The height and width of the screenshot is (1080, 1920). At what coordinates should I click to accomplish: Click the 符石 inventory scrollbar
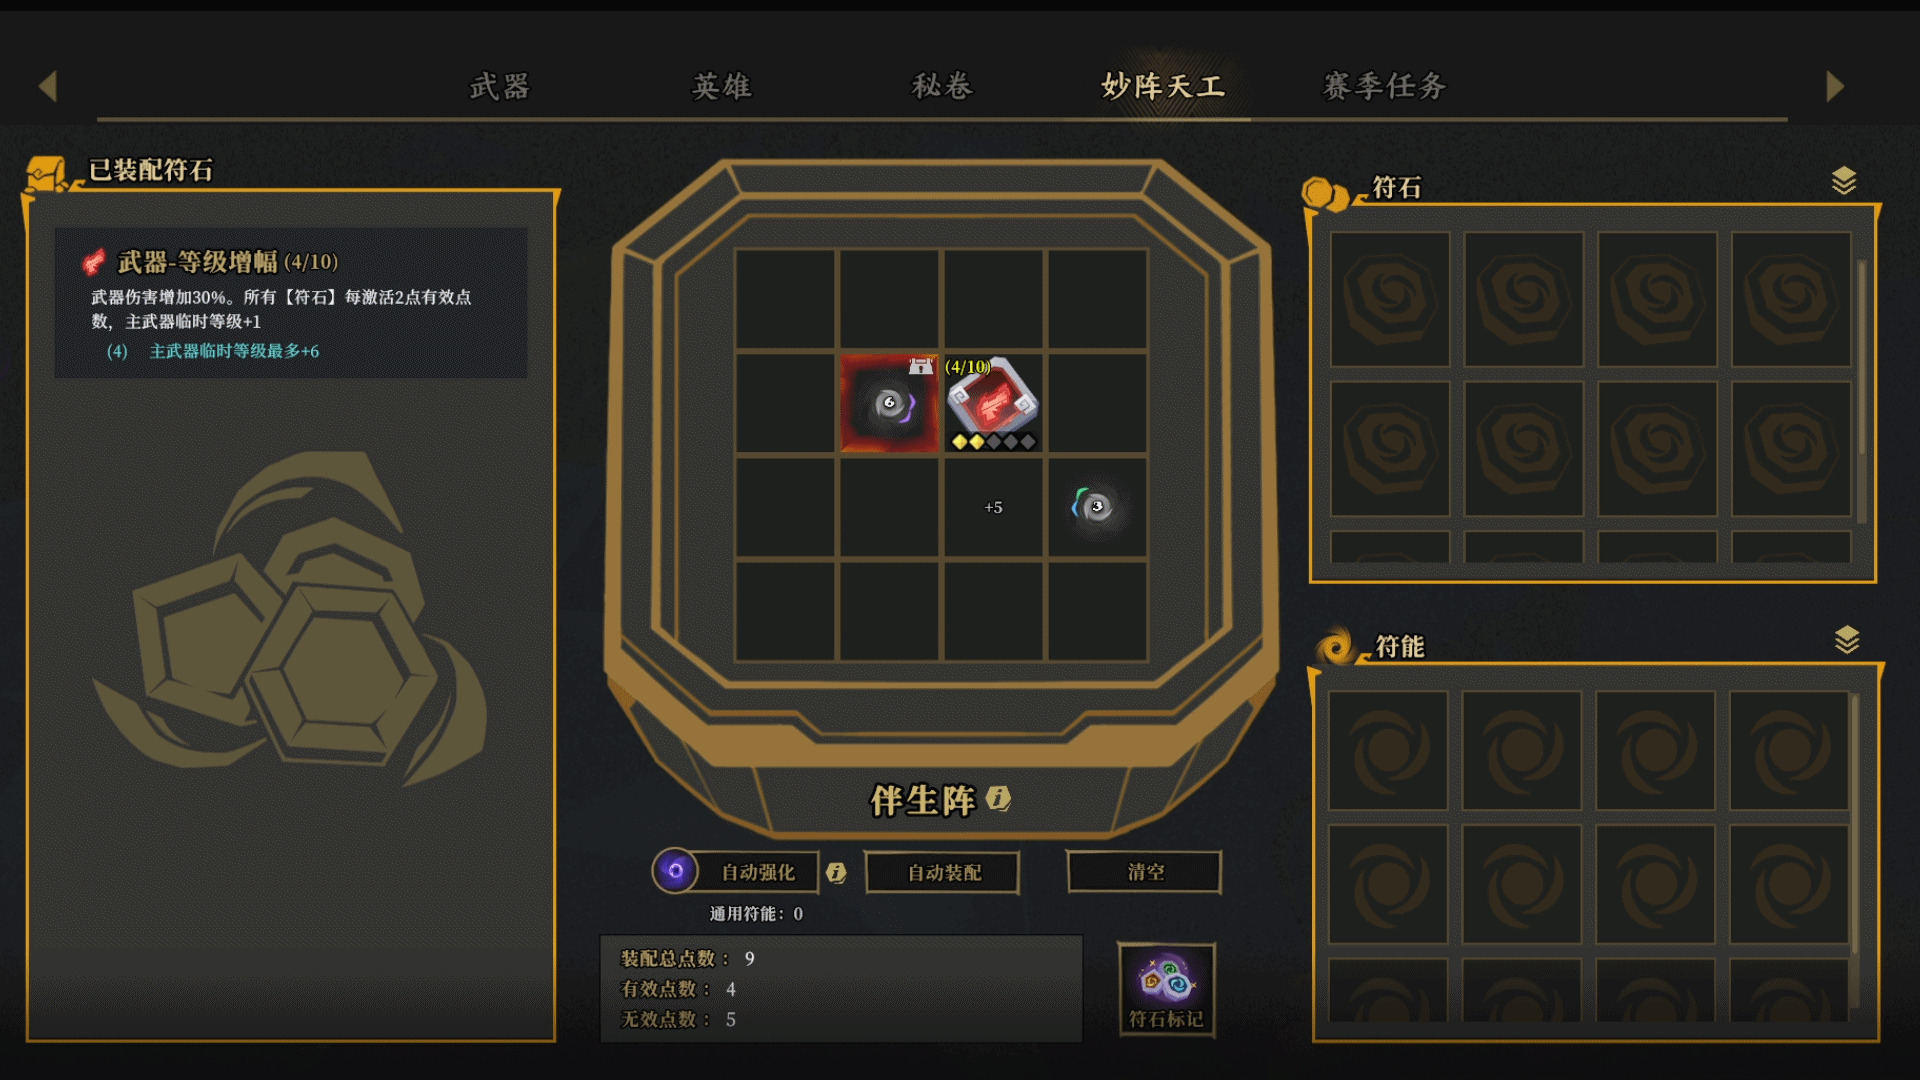tap(1862, 390)
